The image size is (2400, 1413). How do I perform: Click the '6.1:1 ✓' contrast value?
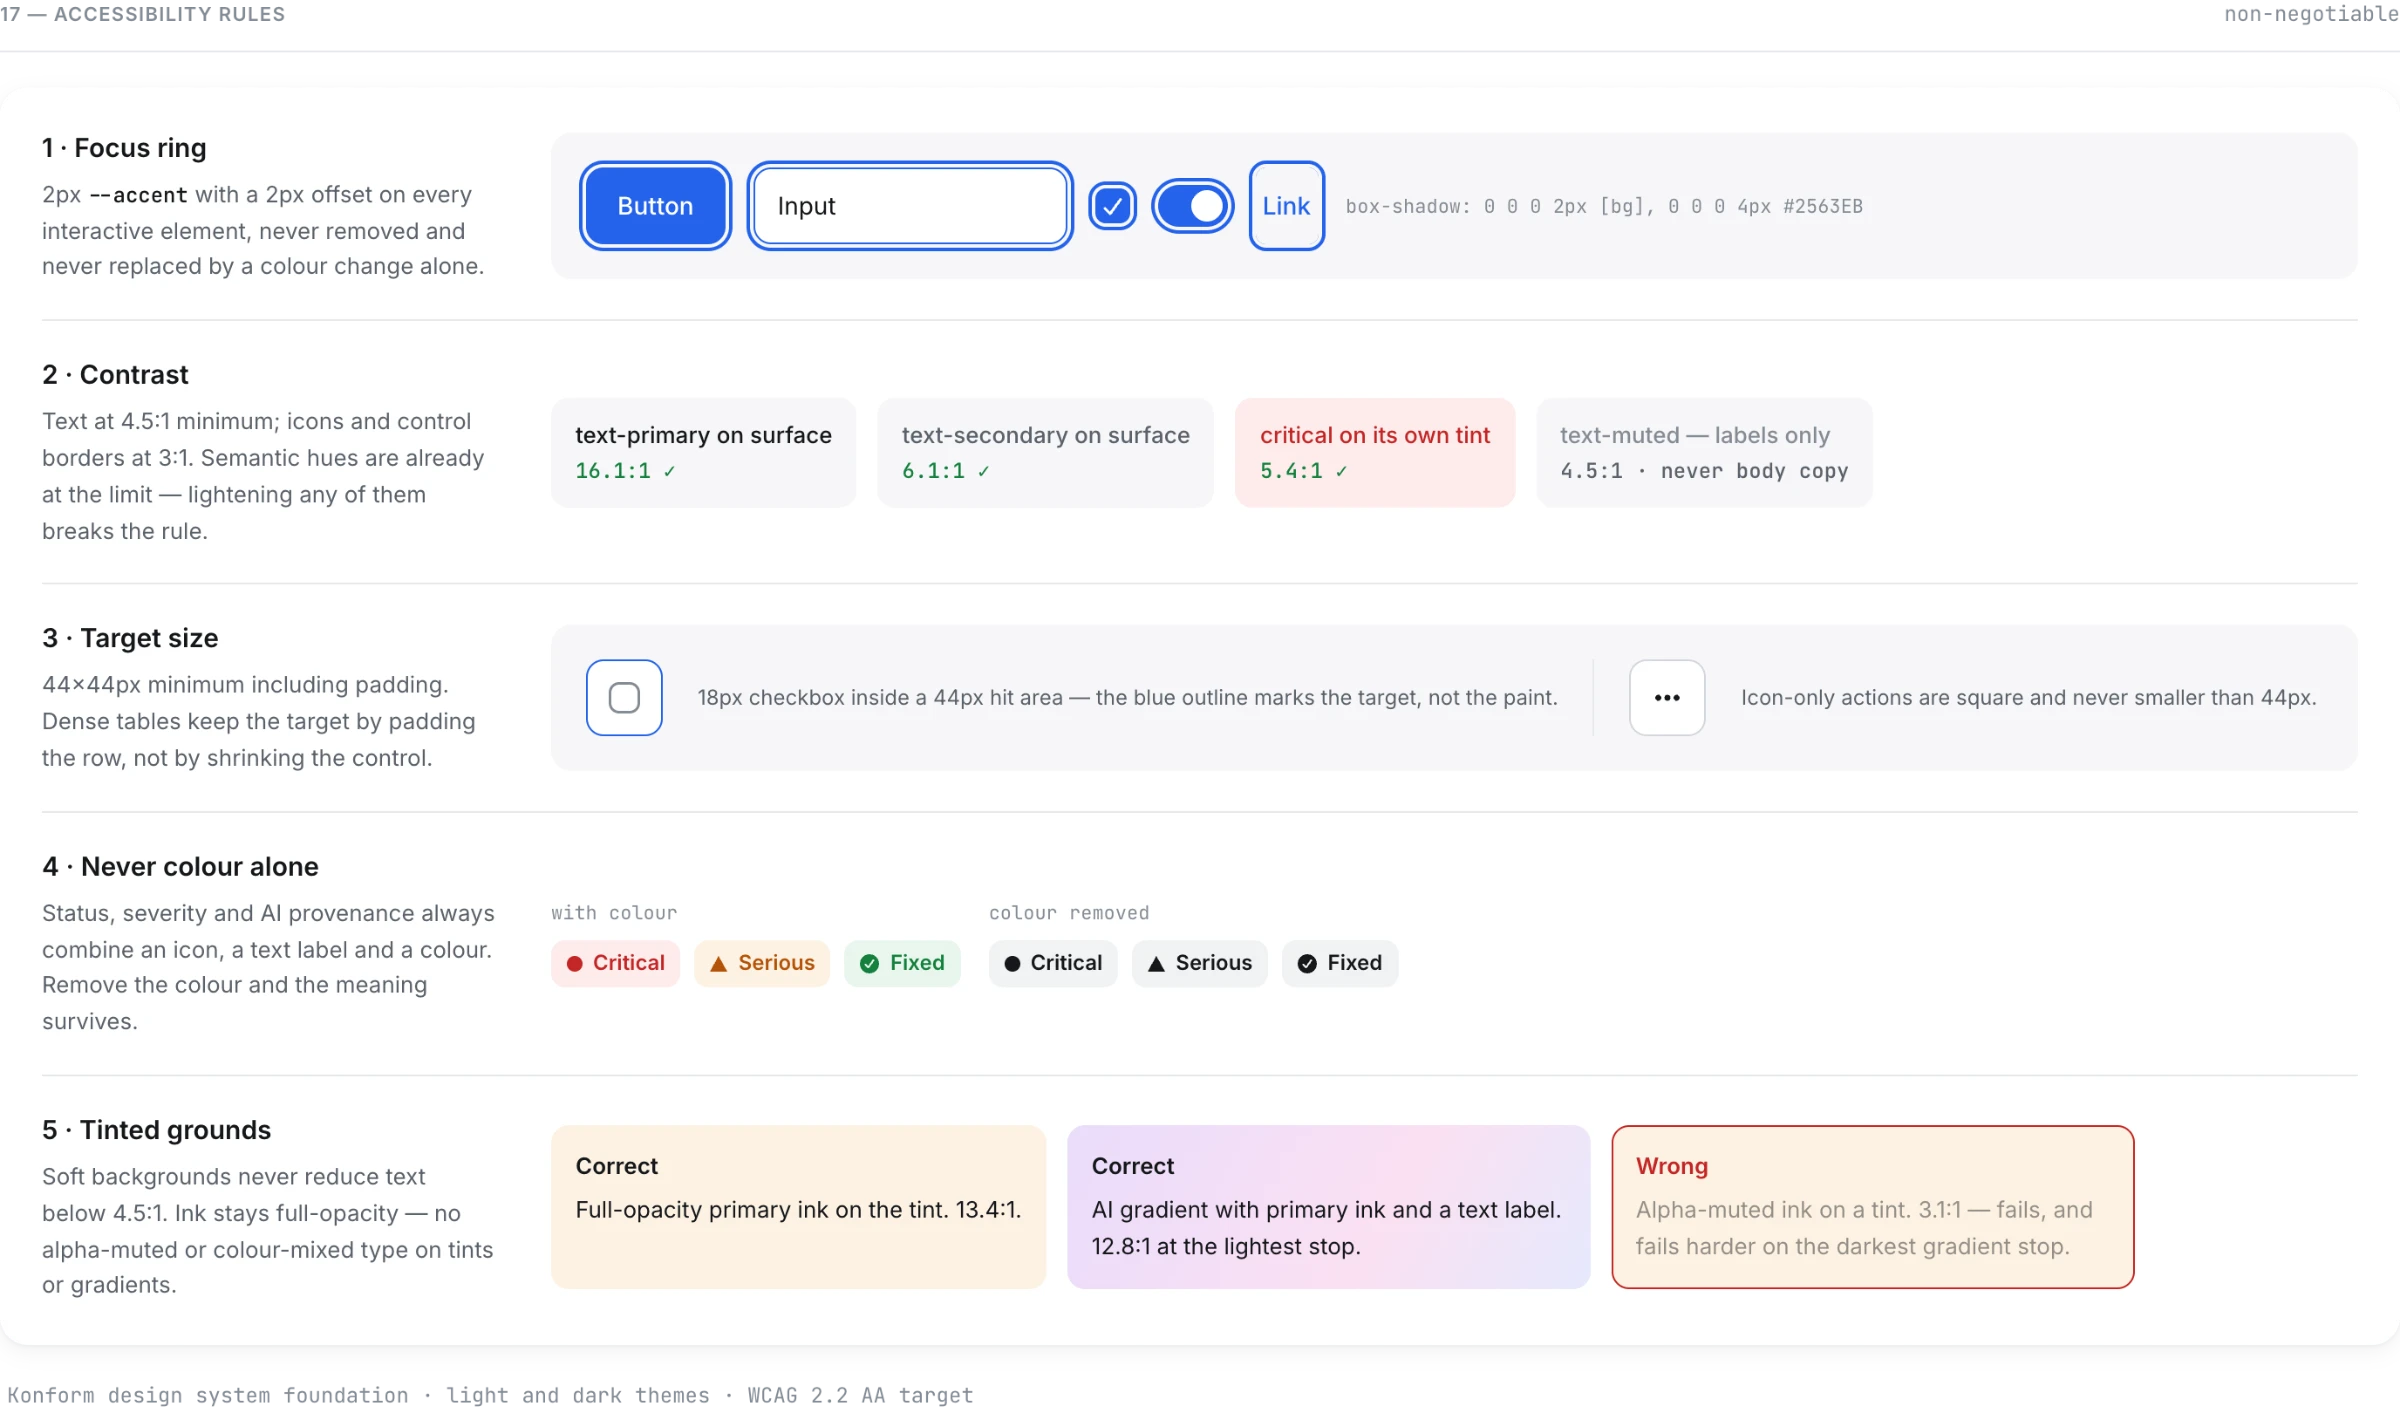pos(945,471)
